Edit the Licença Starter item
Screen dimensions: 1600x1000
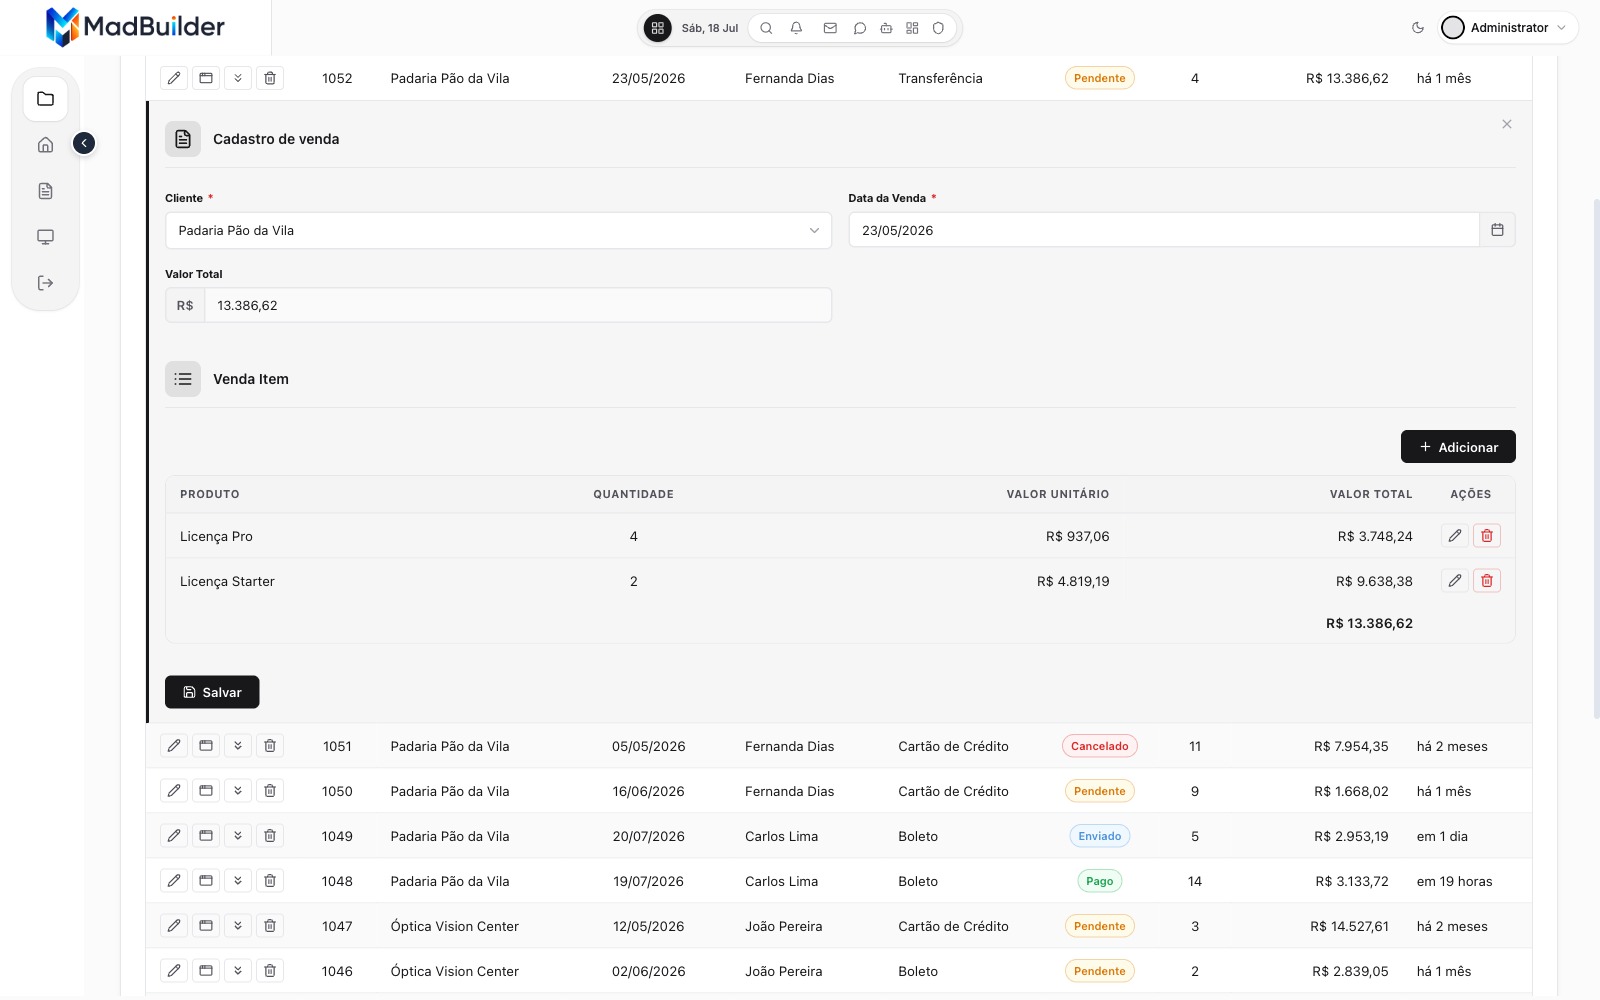pyautogui.click(x=1455, y=581)
